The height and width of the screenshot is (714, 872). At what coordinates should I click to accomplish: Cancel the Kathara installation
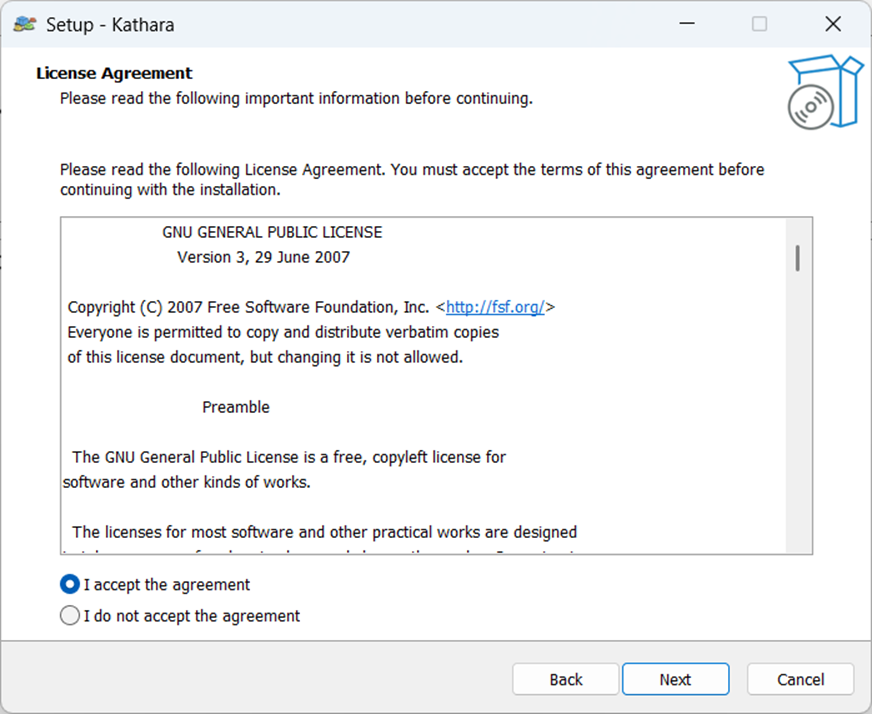click(800, 679)
